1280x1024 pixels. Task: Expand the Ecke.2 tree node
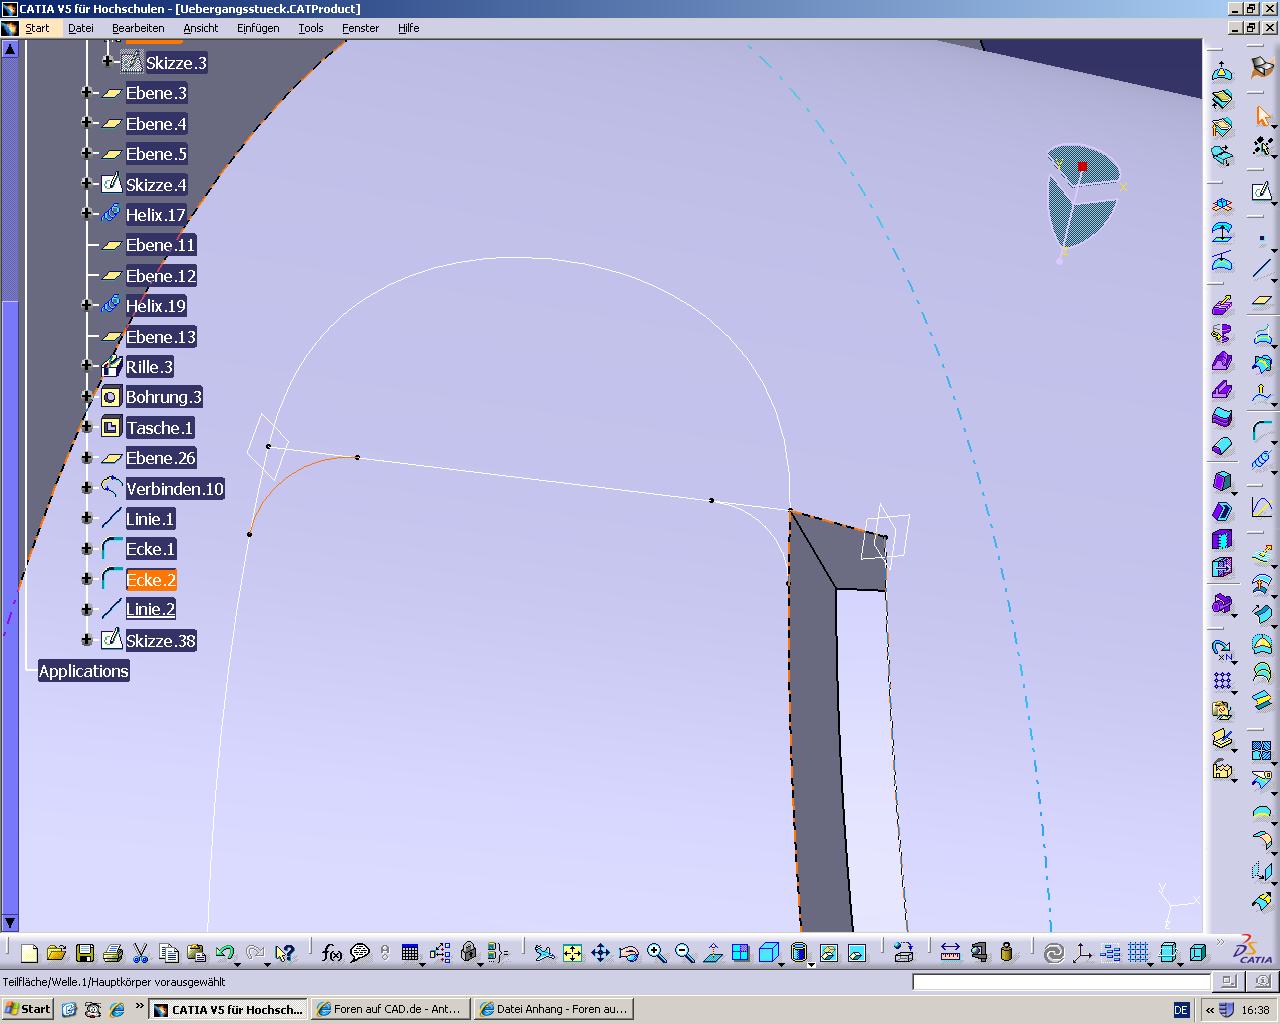[86, 579]
